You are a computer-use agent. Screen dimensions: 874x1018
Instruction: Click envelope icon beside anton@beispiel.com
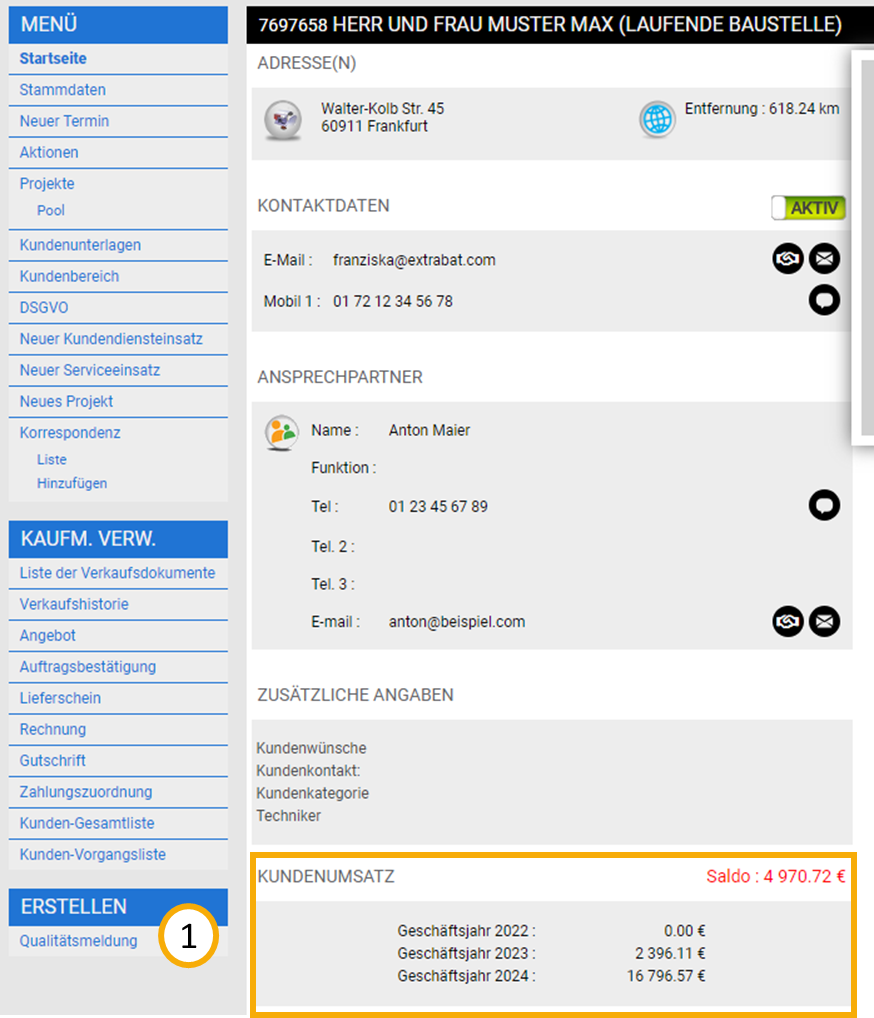pyautogui.click(x=824, y=621)
